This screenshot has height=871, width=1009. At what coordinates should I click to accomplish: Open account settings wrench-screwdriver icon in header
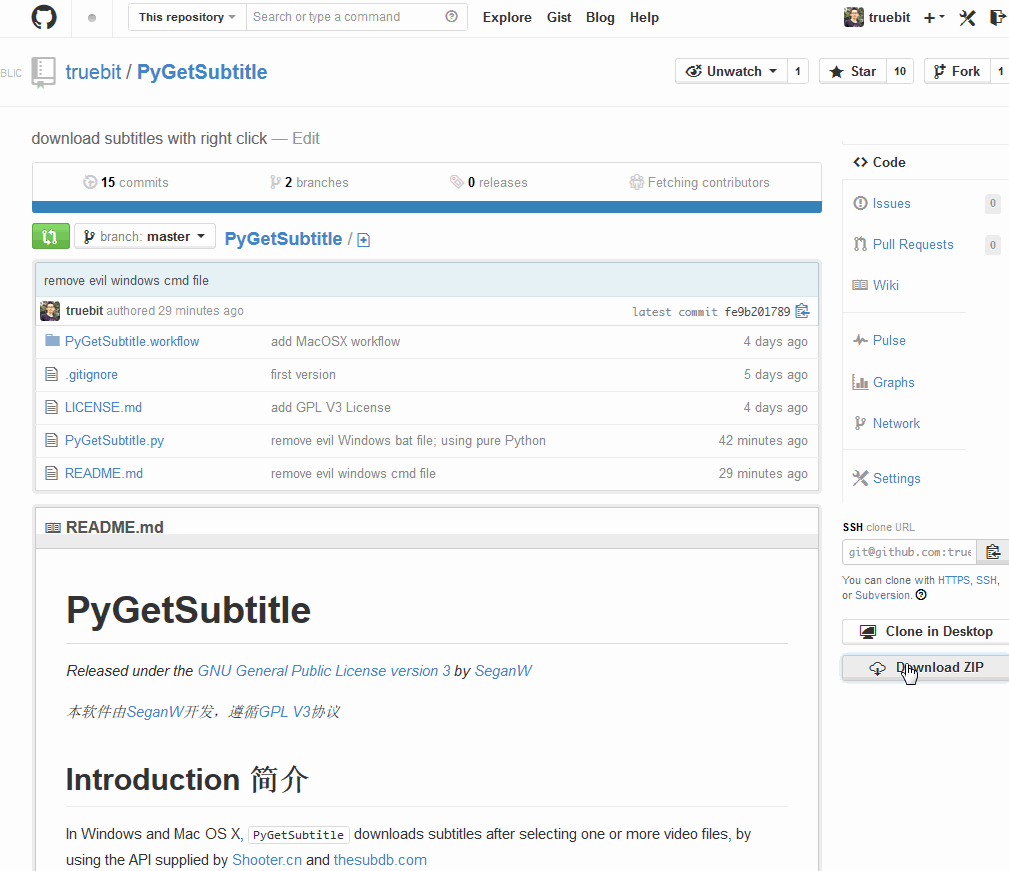point(967,17)
